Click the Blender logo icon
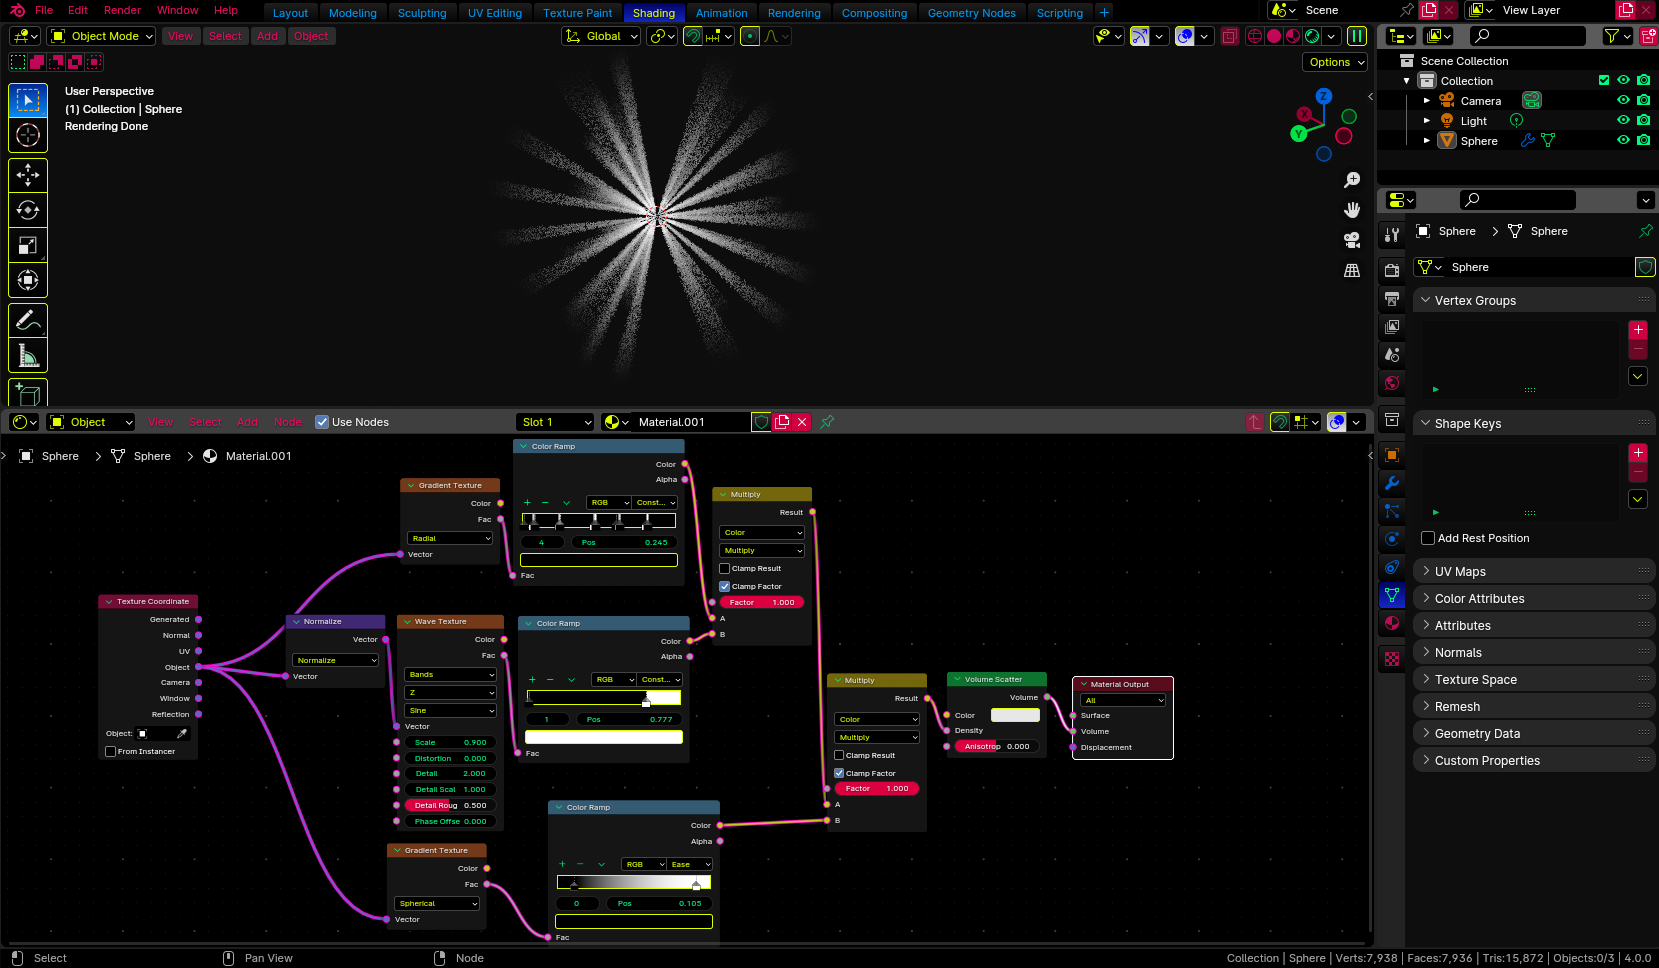Screen dimensions: 1659x968 click(x=17, y=10)
